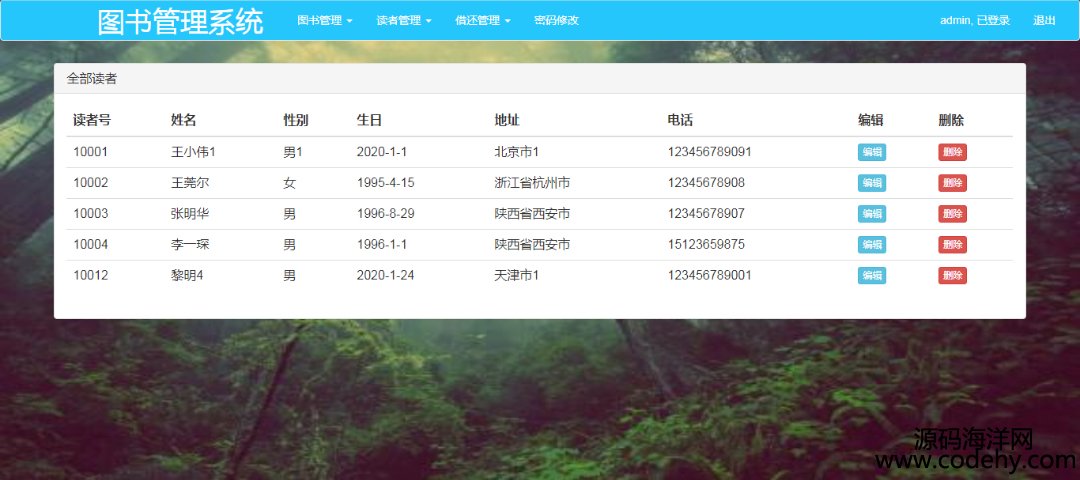
Task: Click the name 王小伟1
Action: pyautogui.click(x=193, y=152)
